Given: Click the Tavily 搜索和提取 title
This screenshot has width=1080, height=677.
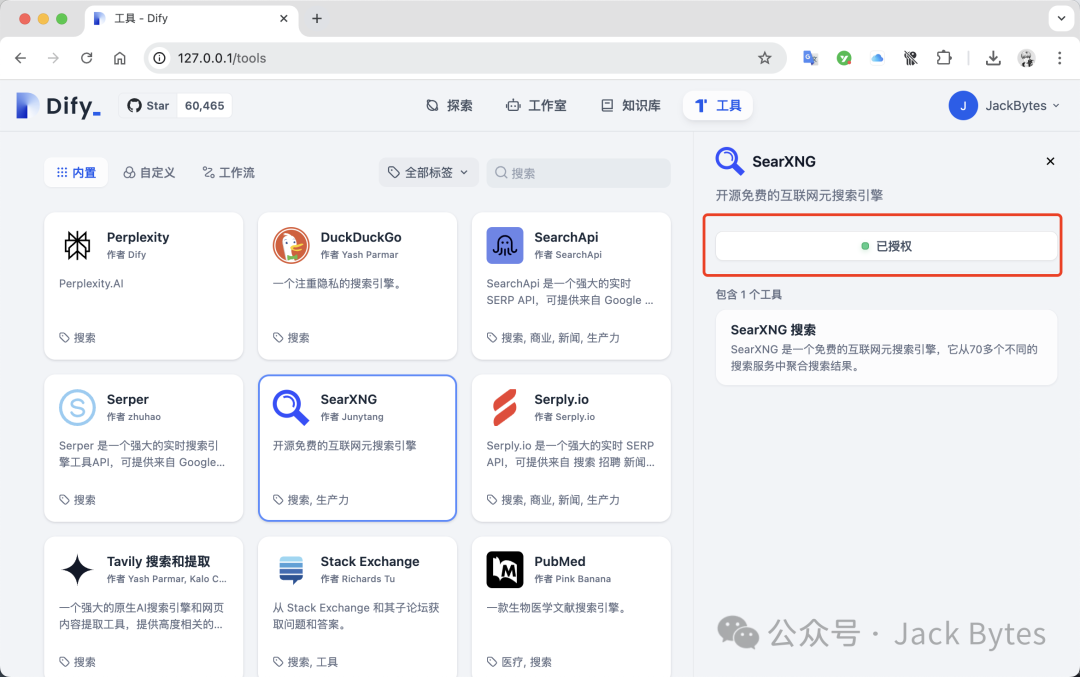Looking at the screenshot, I should point(158,561).
